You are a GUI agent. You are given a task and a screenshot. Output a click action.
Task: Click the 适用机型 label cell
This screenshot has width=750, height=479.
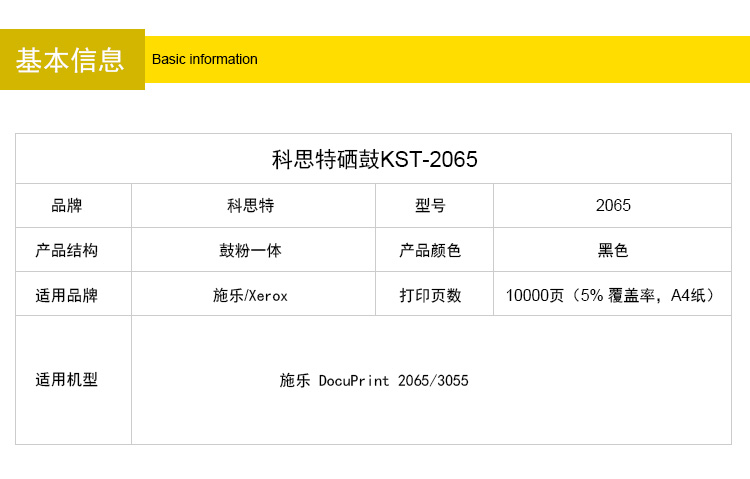[67, 380]
